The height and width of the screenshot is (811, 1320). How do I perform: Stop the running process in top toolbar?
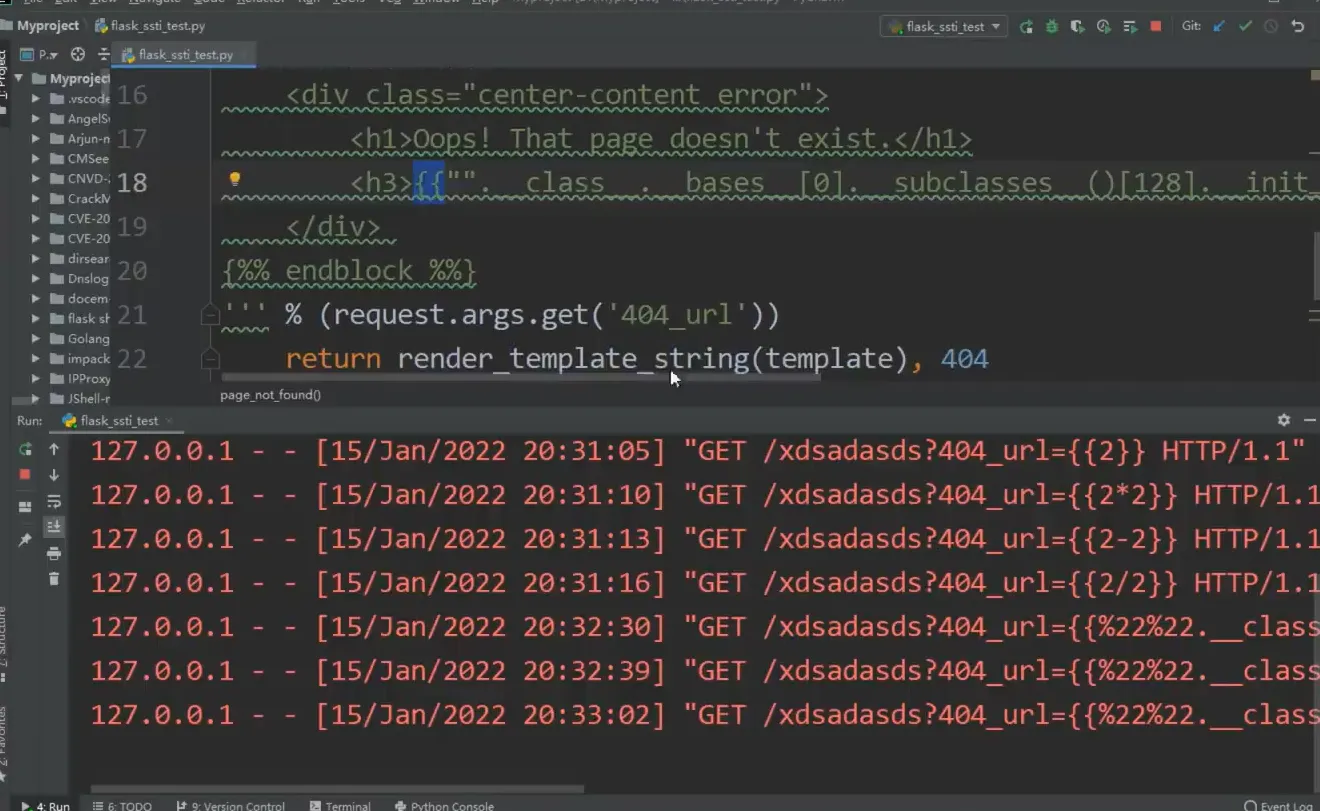pos(1156,27)
